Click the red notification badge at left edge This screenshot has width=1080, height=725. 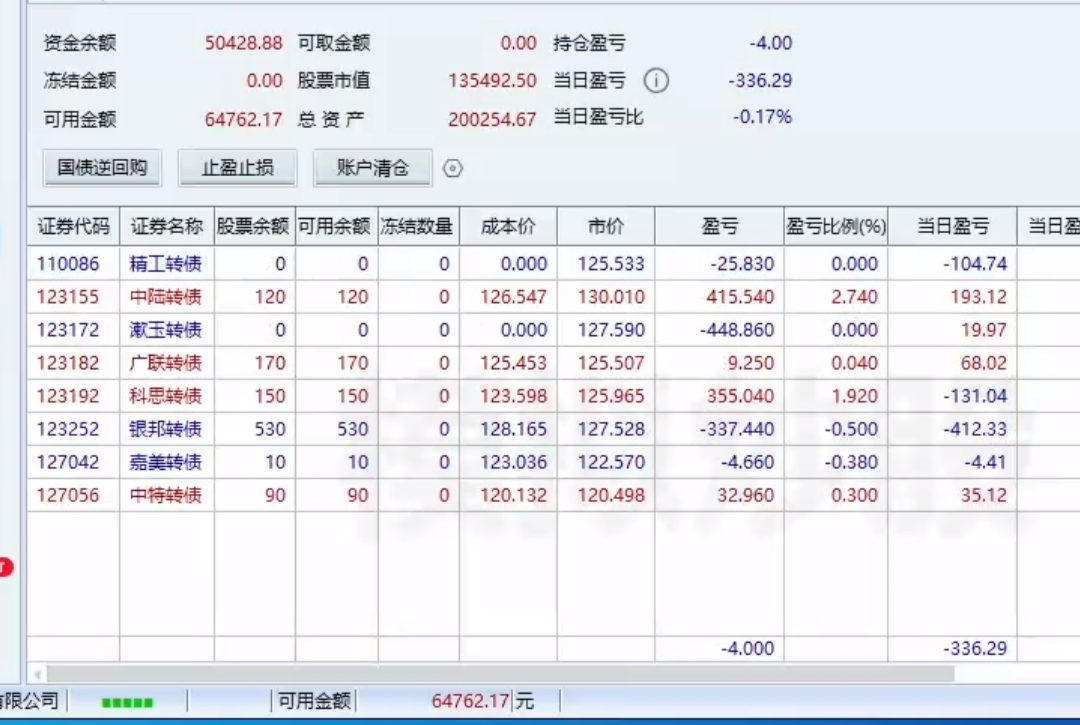tap(6, 567)
